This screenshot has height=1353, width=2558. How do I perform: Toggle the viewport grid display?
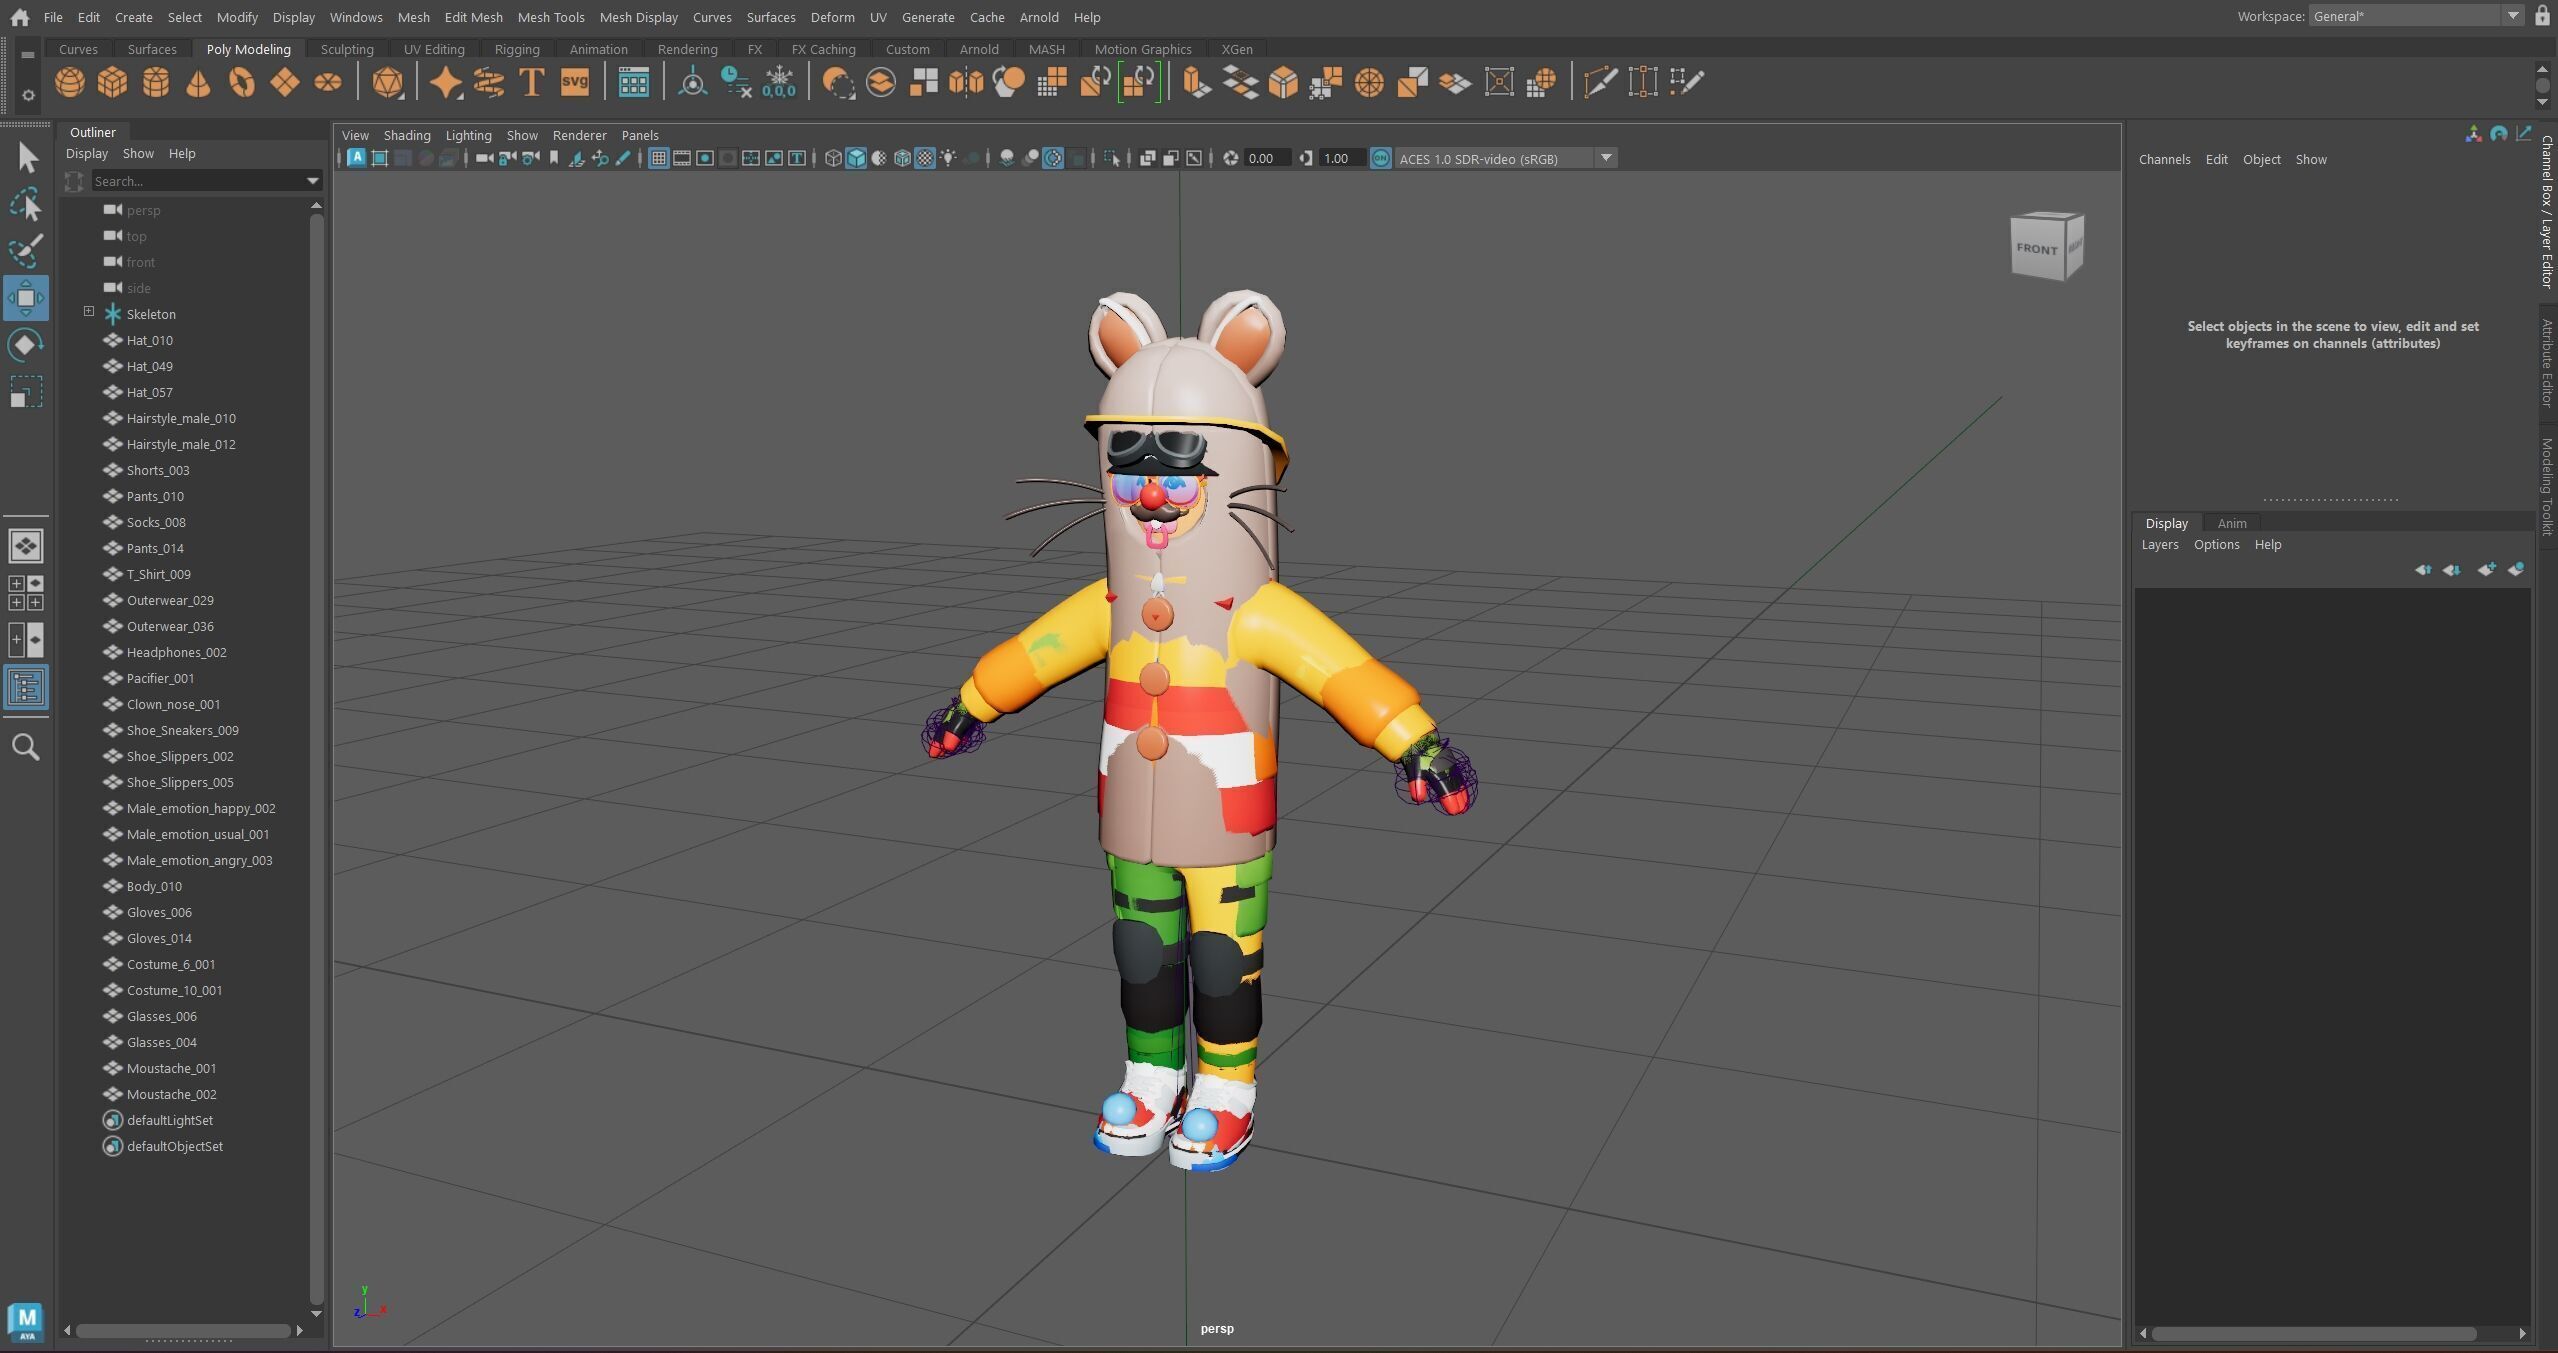point(658,158)
